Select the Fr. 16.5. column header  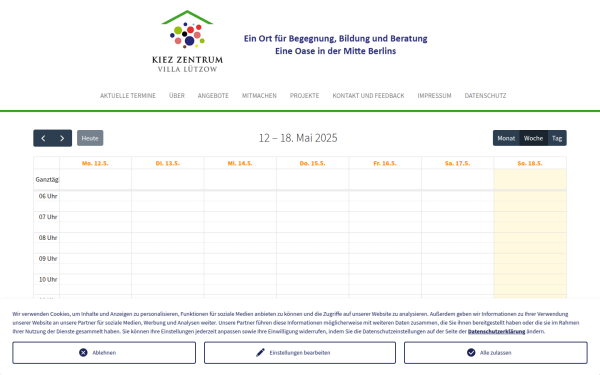[x=385, y=163]
